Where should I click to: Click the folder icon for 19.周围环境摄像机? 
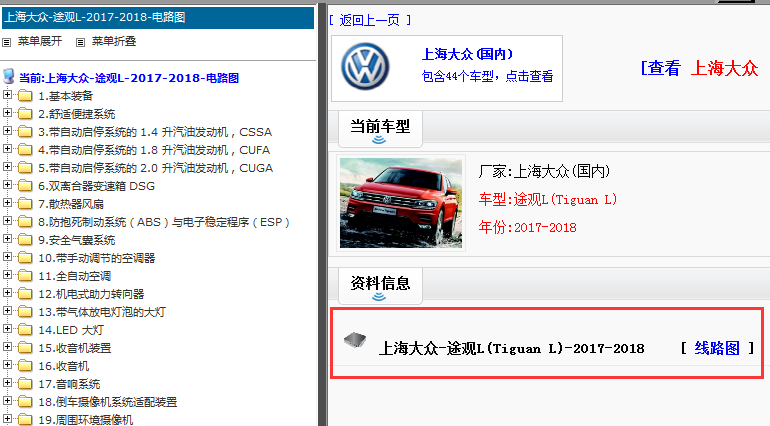(25, 420)
